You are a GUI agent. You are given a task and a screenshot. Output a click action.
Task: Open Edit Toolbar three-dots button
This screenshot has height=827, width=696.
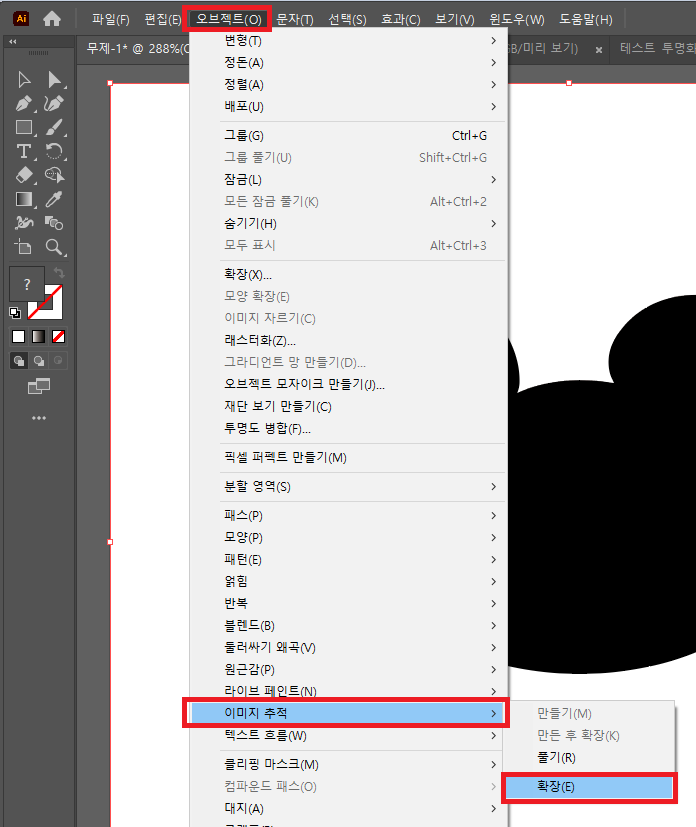click(38, 418)
